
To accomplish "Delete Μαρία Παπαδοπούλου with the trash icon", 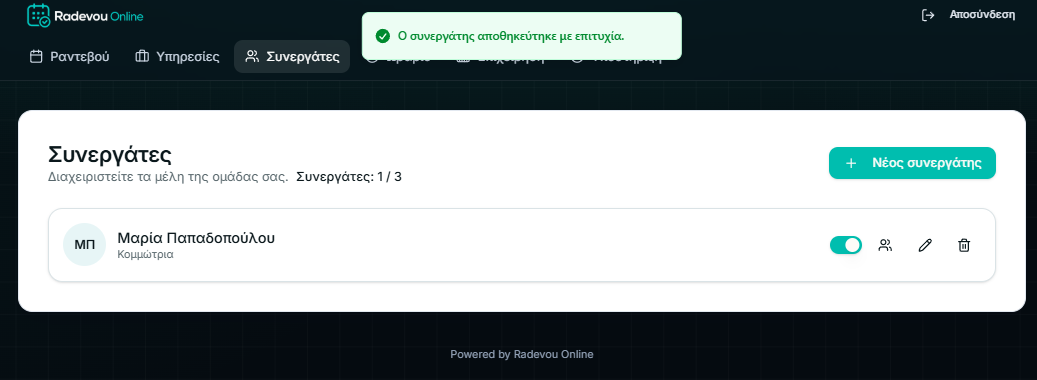I will coord(964,245).
